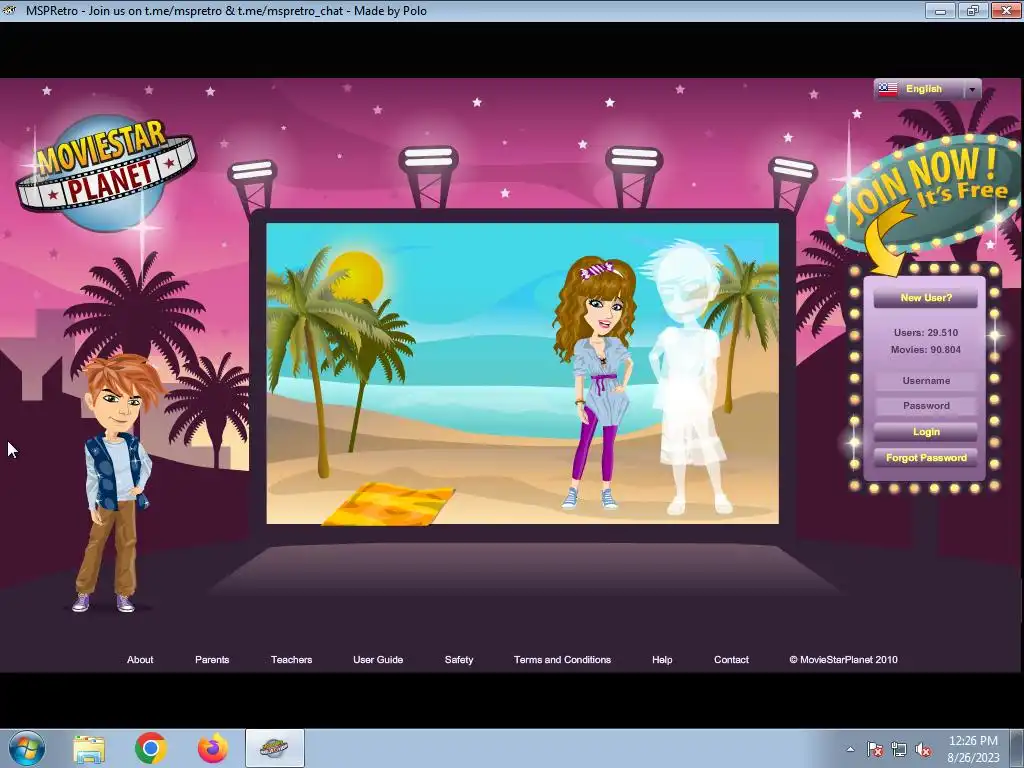Select the MSPRetro app taskbar icon
1024x768 pixels.
(274, 748)
